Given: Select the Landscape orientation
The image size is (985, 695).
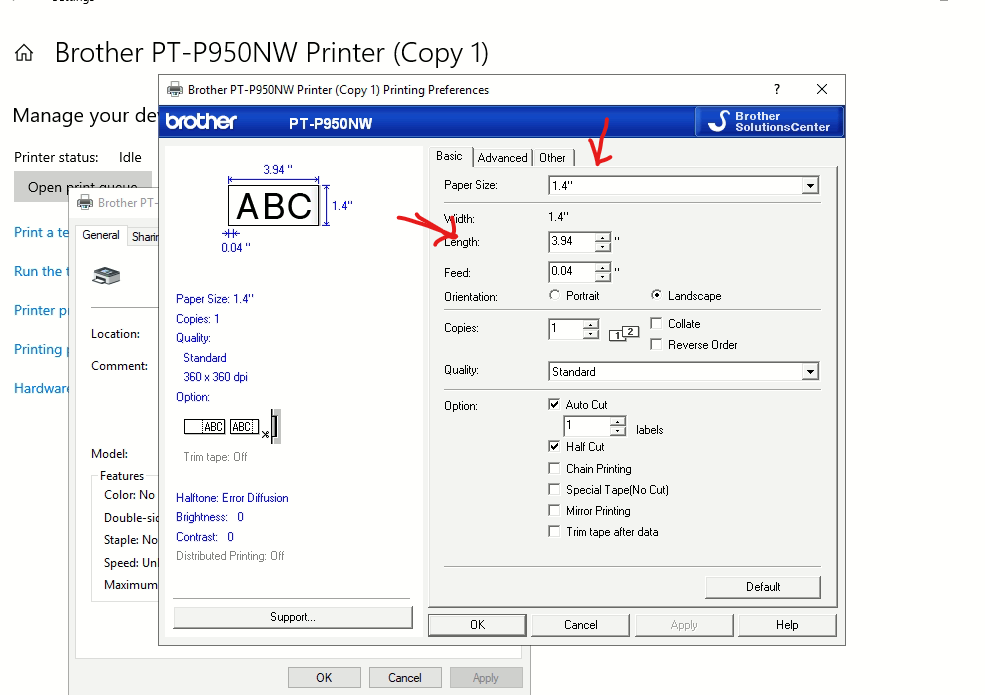Looking at the screenshot, I should click(656, 295).
